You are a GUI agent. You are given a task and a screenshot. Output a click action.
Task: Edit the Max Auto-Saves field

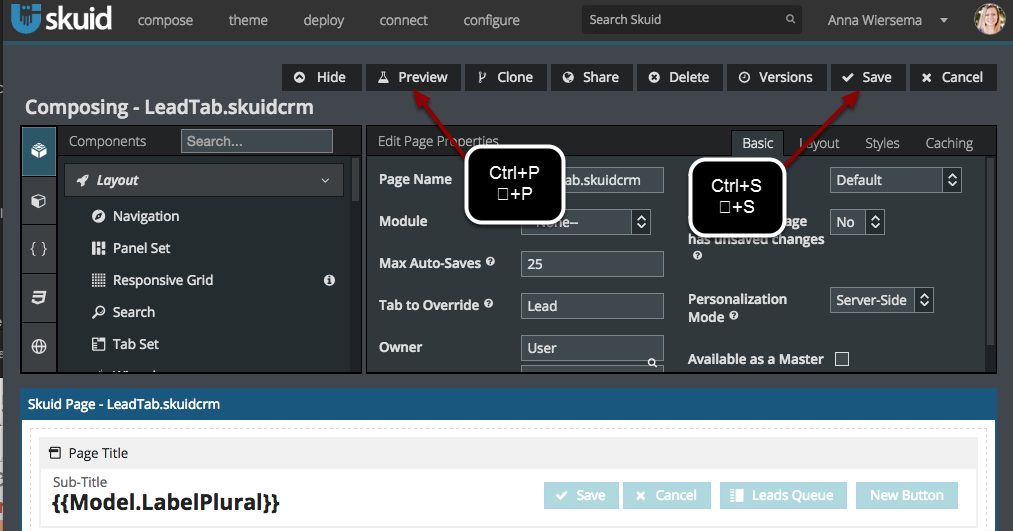(592, 264)
